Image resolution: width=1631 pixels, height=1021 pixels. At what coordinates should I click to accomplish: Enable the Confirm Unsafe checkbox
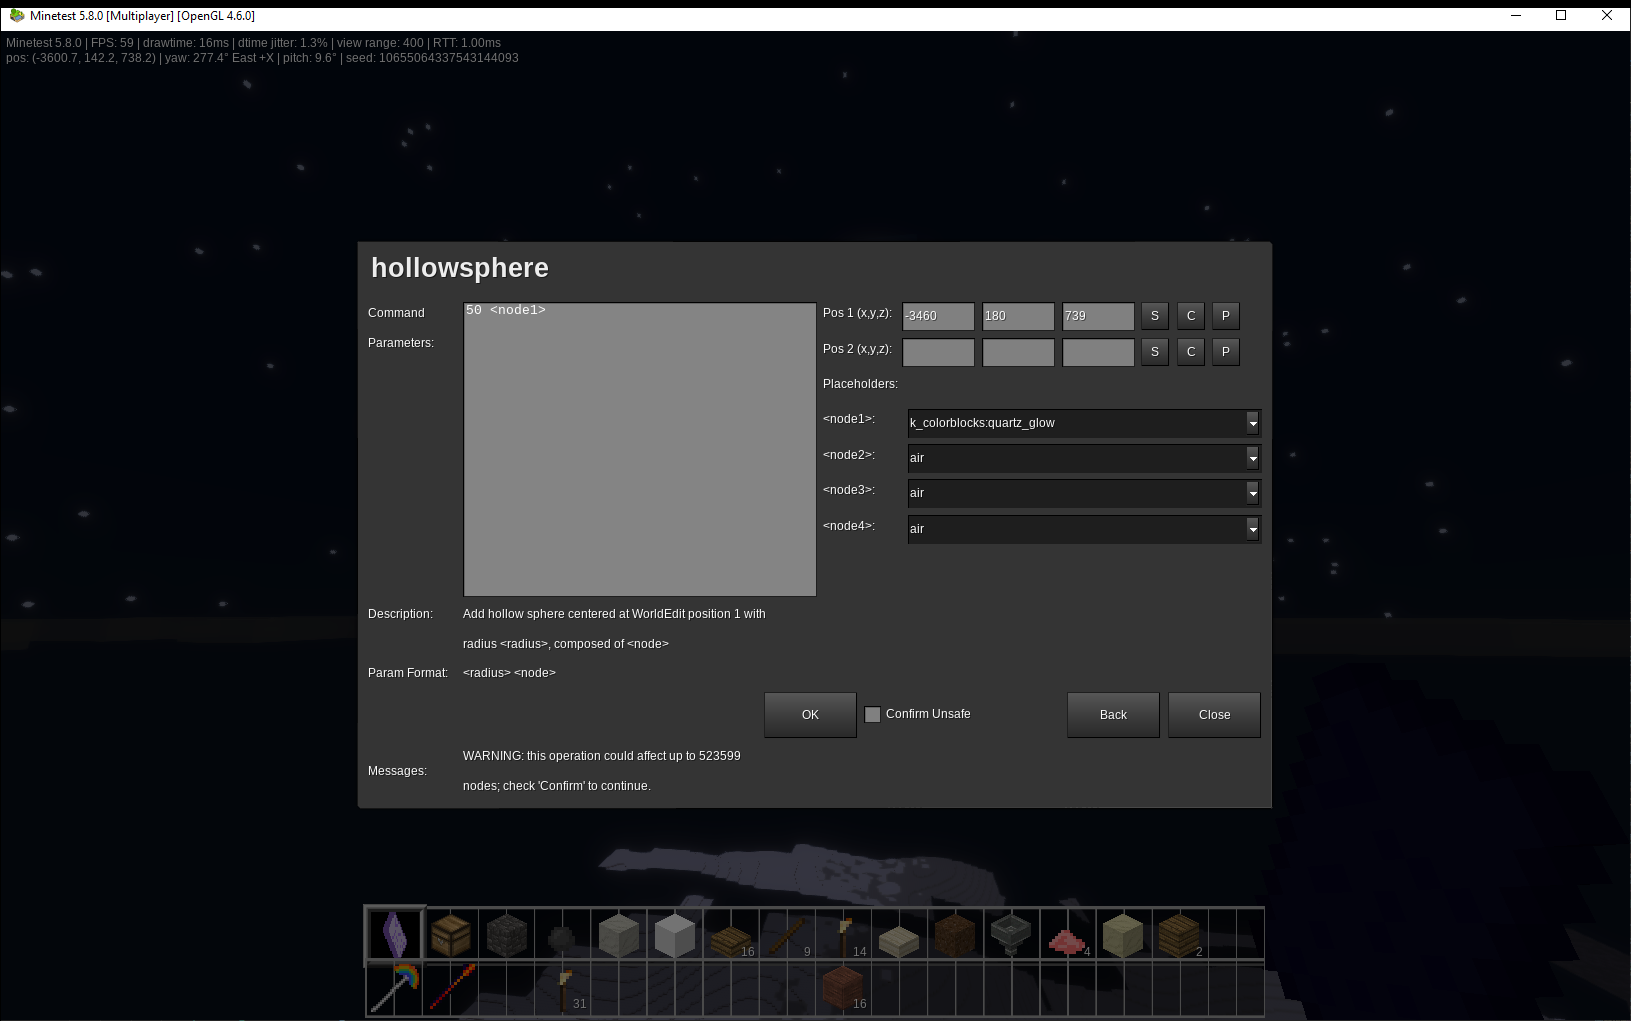873,714
